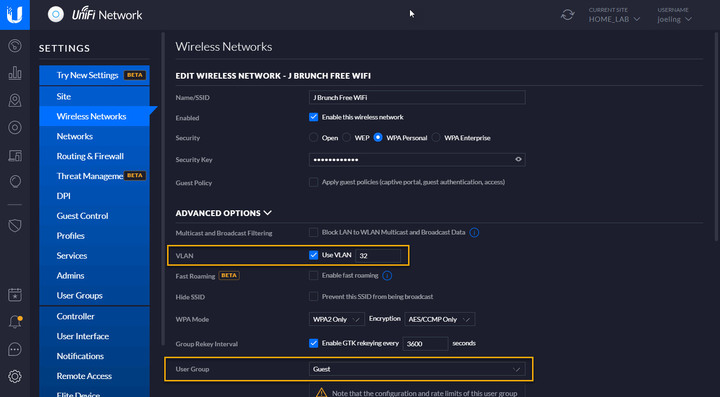The width and height of the screenshot is (720, 397).
Task: Open the Insights lightbulb icon
Action: coord(15,182)
